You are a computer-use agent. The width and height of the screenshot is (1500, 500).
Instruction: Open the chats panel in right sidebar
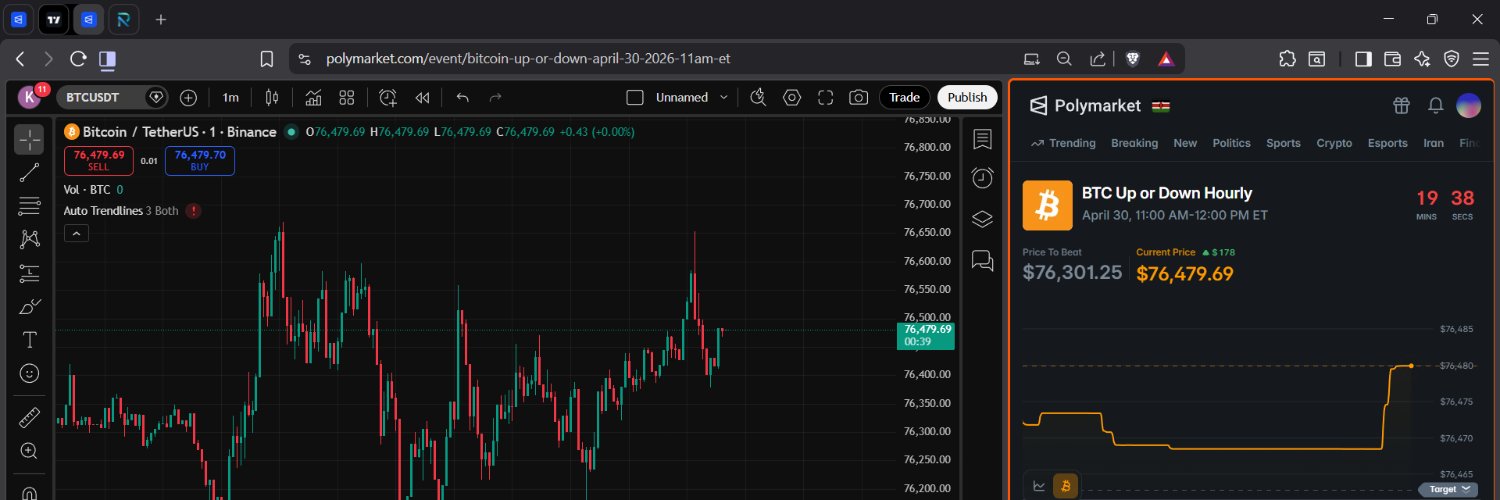click(x=982, y=261)
